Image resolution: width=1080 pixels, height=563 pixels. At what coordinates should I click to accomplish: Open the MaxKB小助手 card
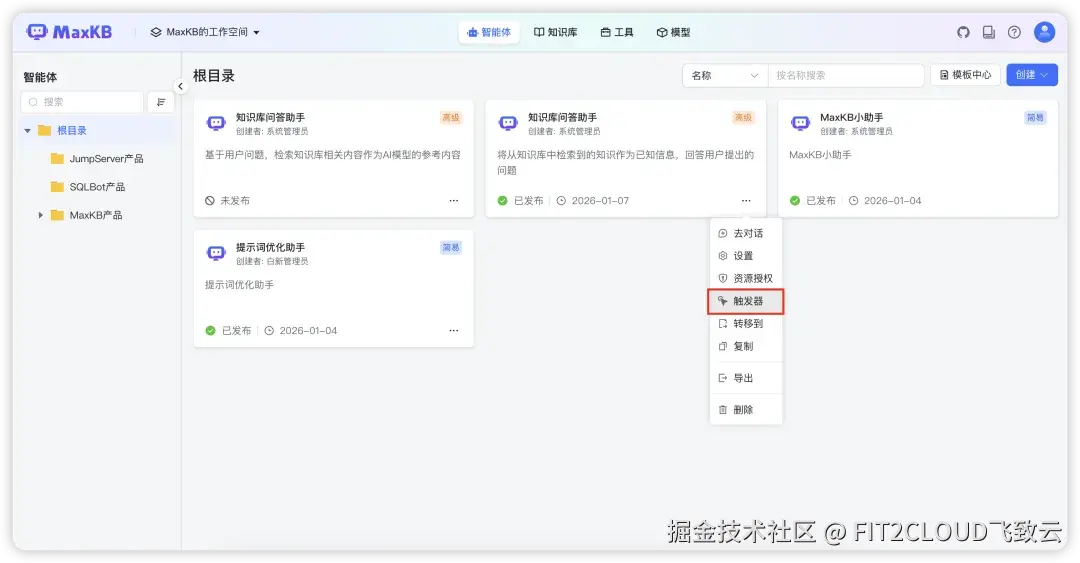[x=917, y=158]
